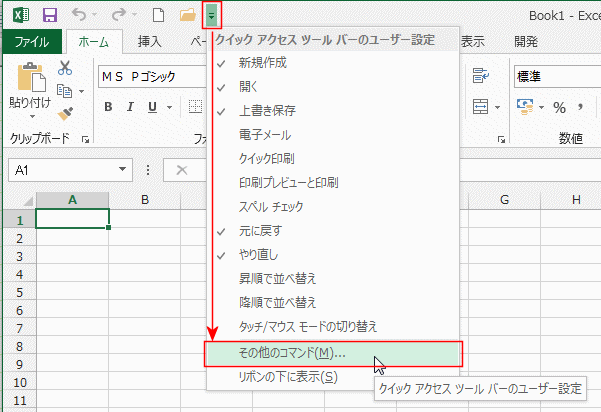601x412 pixels.
Task: Uncheck 元に戻す in the customize menu
Action: [x=333, y=231]
